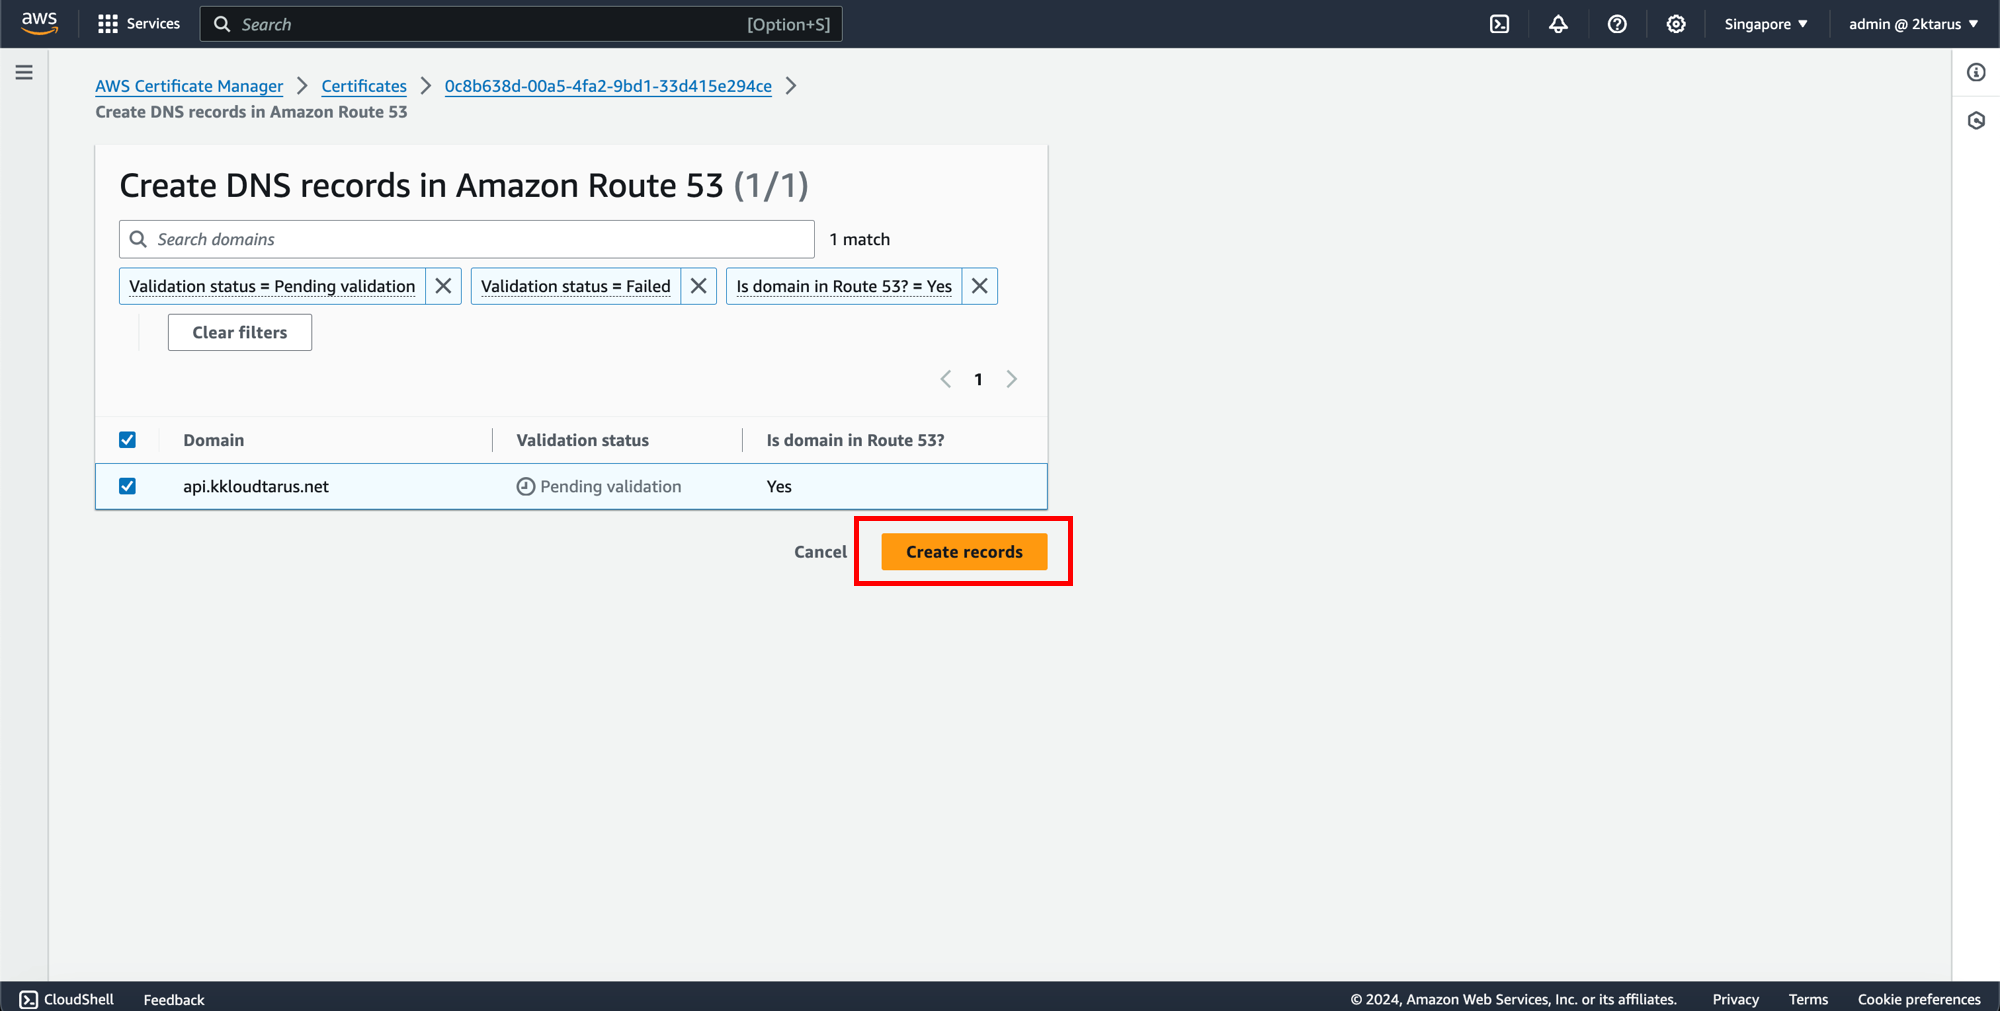The height and width of the screenshot is (1011, 2000).
Task: Click the Cancel button
Action: (820, 552)
